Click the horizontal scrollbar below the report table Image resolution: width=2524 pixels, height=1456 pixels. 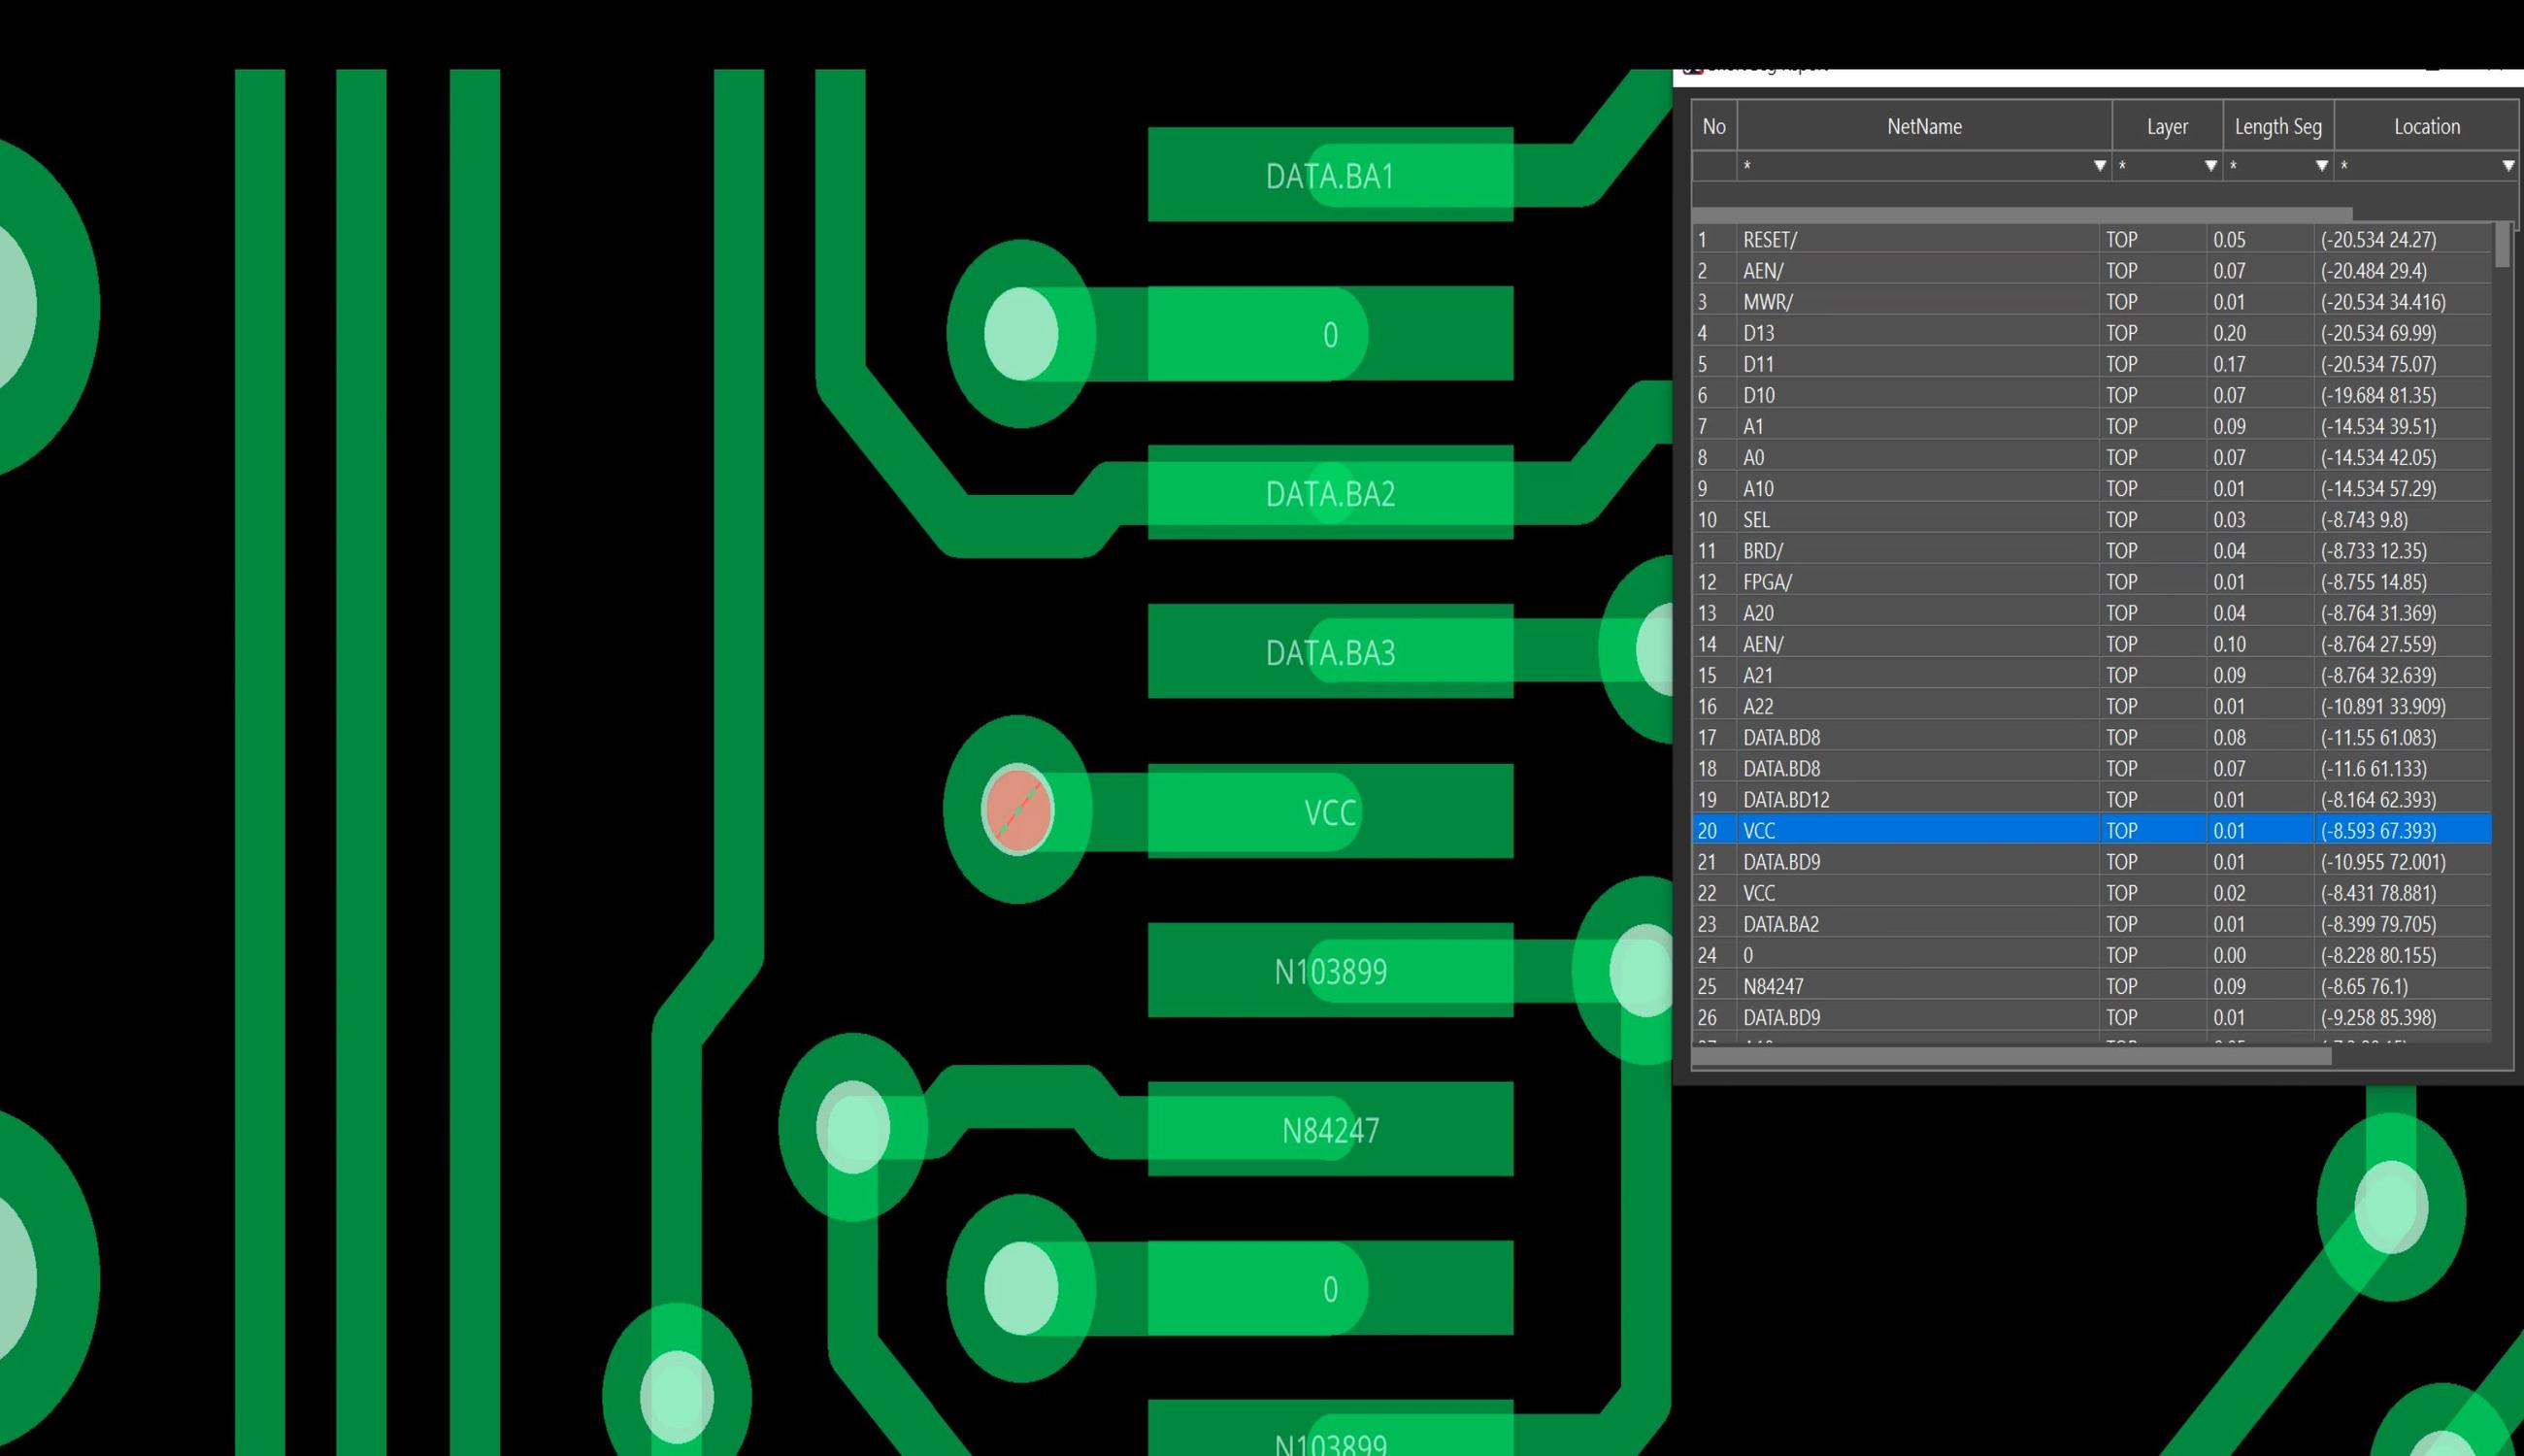(x=2011, y=1057)
